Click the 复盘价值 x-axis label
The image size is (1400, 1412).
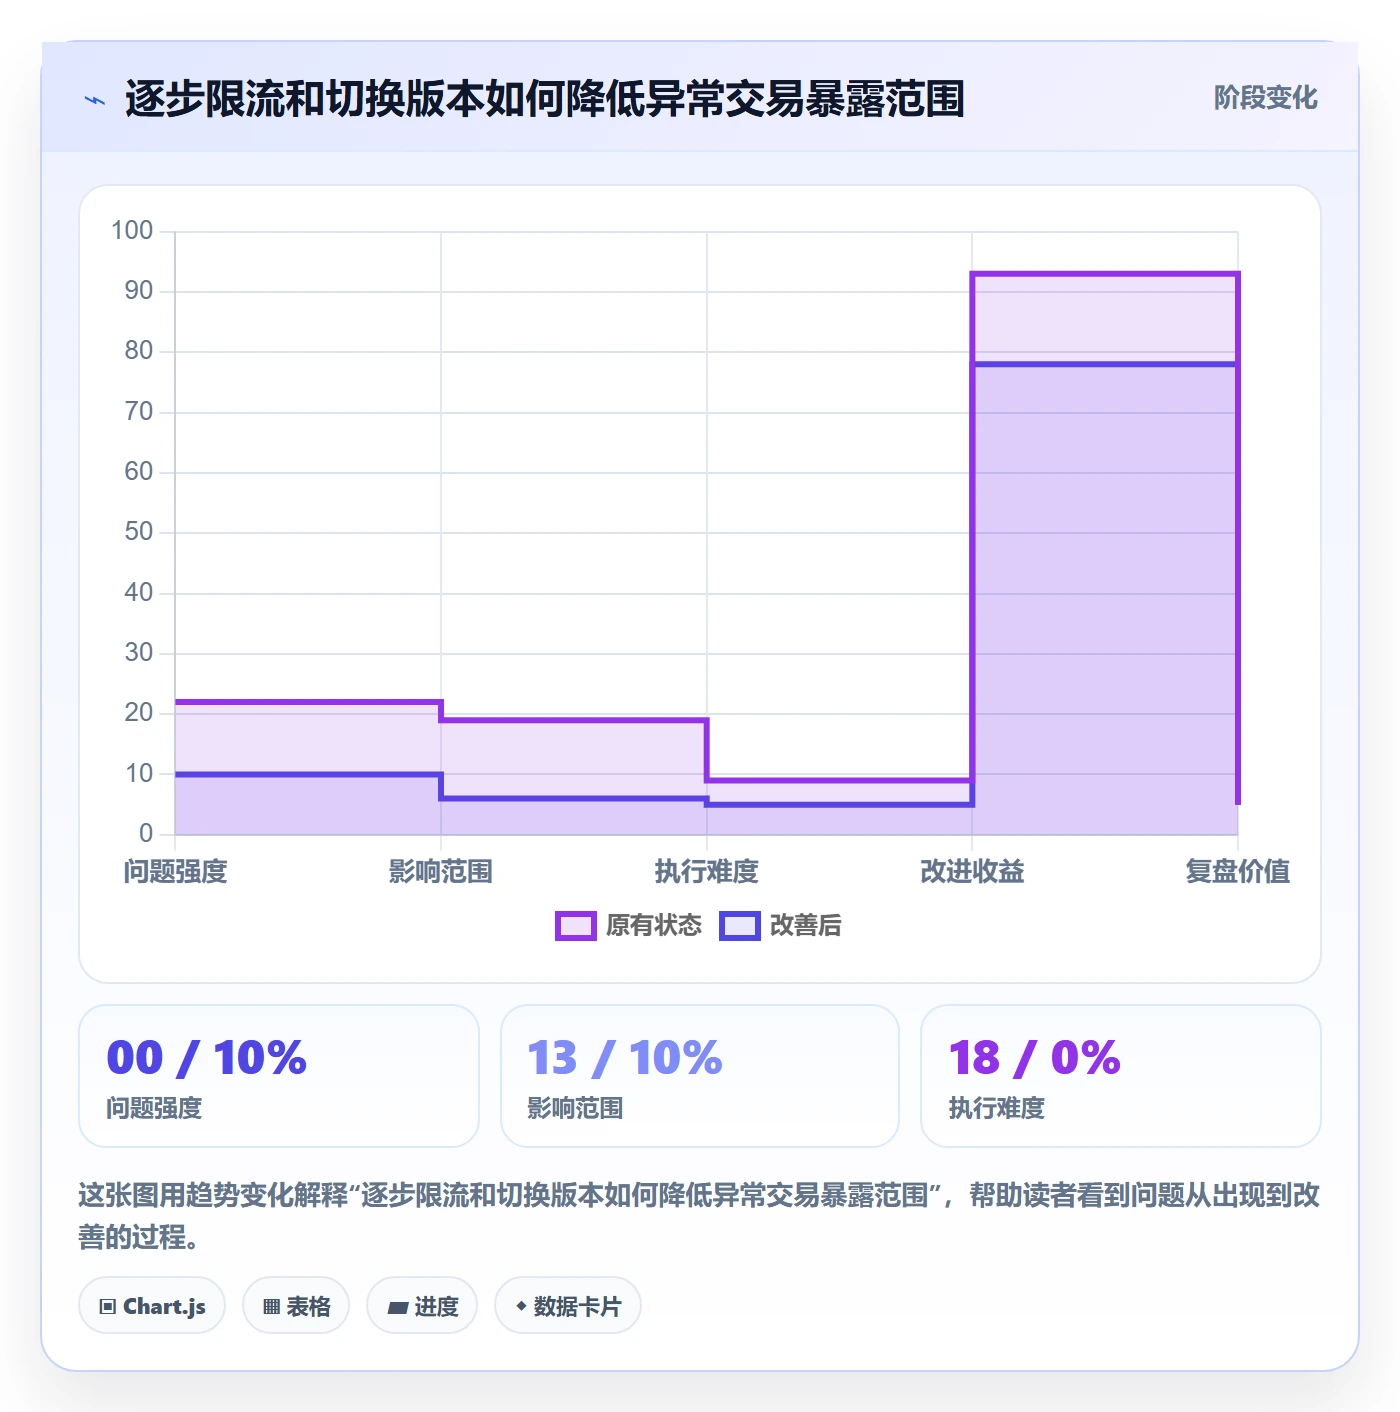pyautogui.click(x=1238, y=871)
